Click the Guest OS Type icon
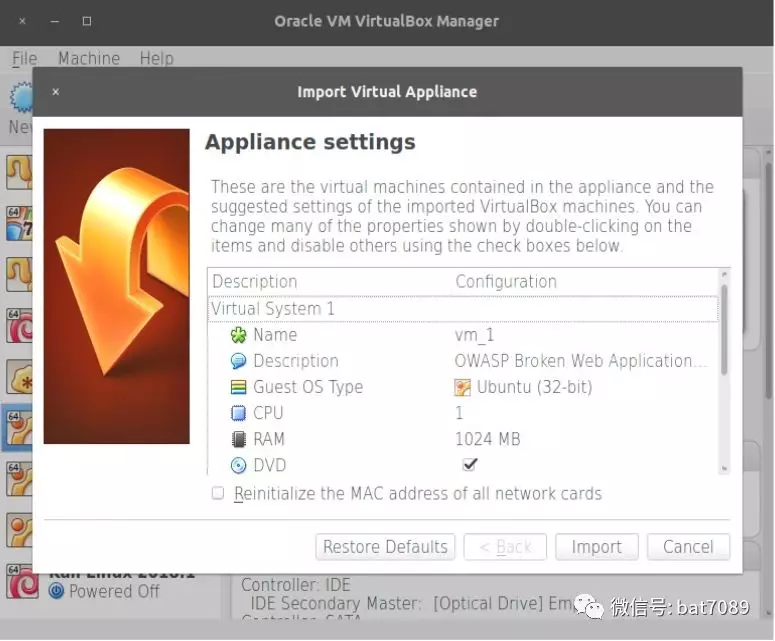This screenshot has width=775, height=641. [238, 387]
